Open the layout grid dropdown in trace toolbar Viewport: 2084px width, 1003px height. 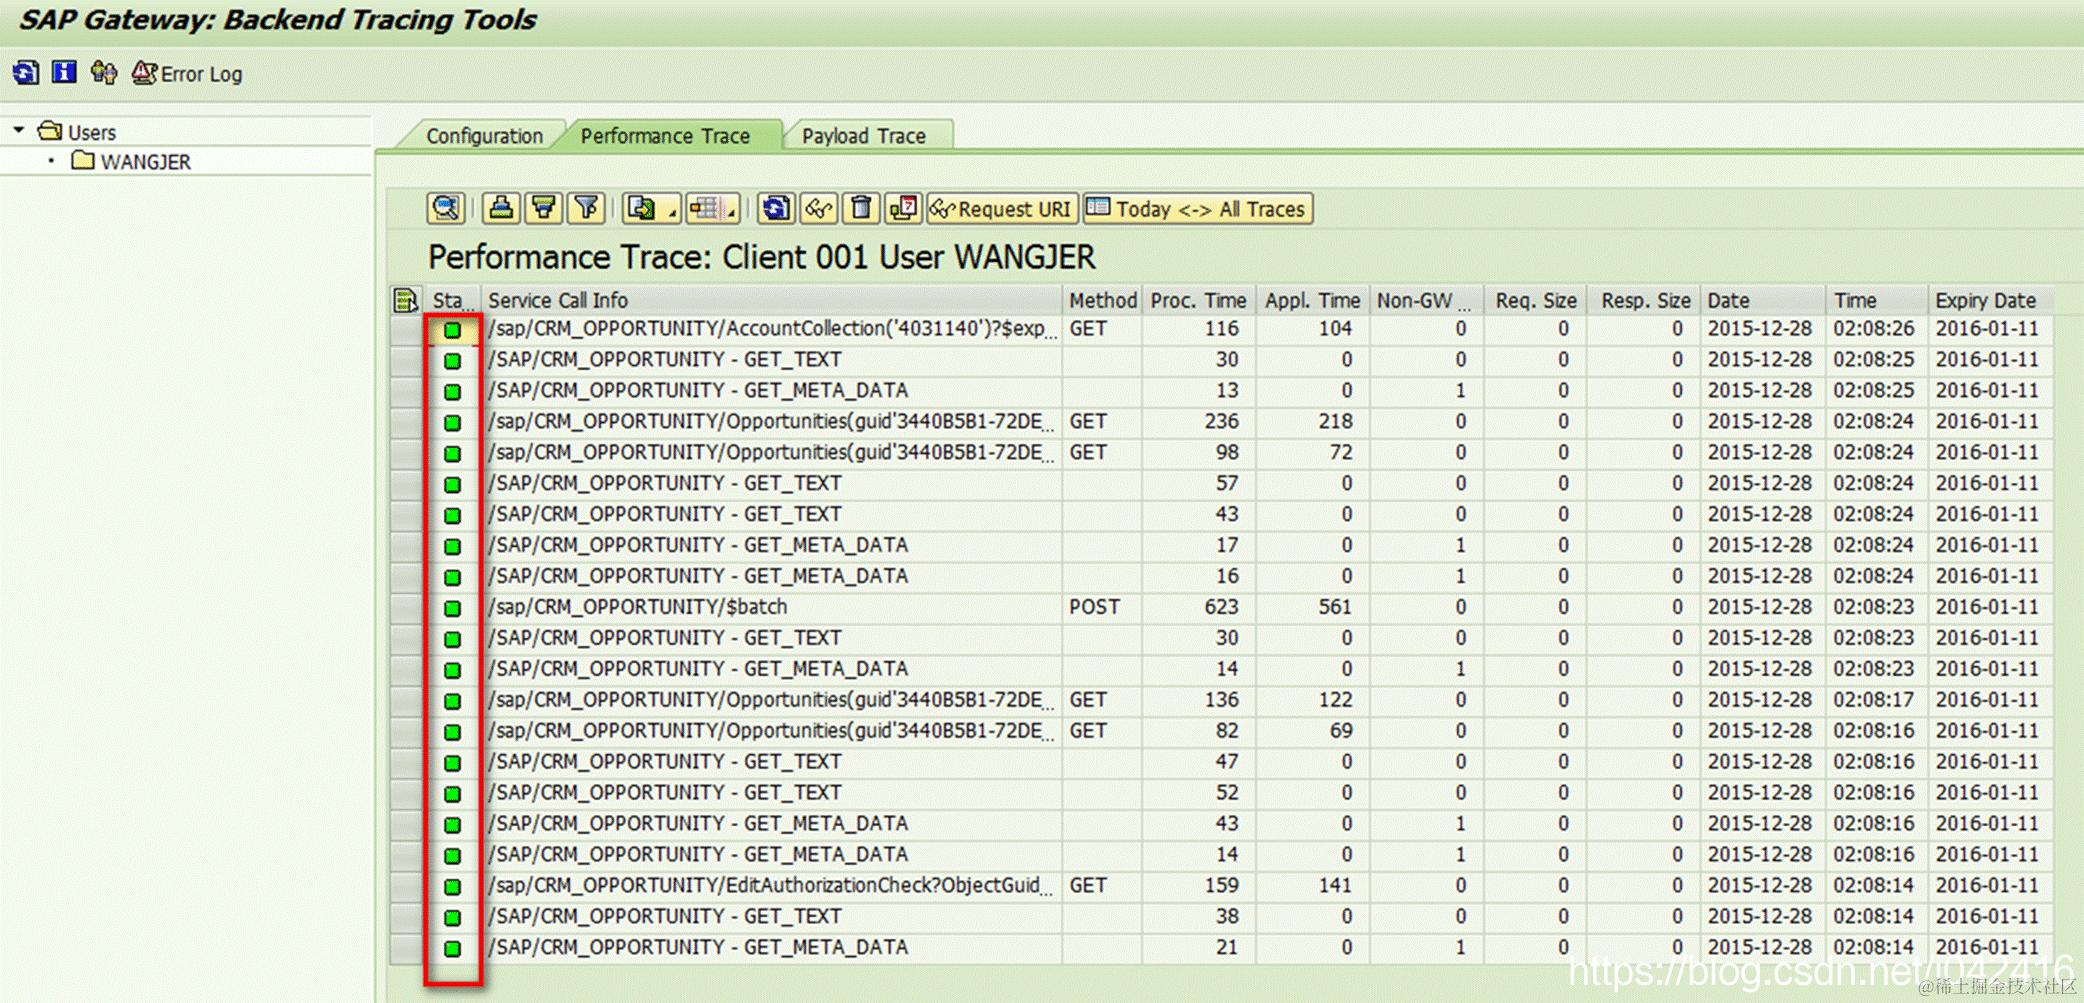pyautogui.click(x=712, y=208)
